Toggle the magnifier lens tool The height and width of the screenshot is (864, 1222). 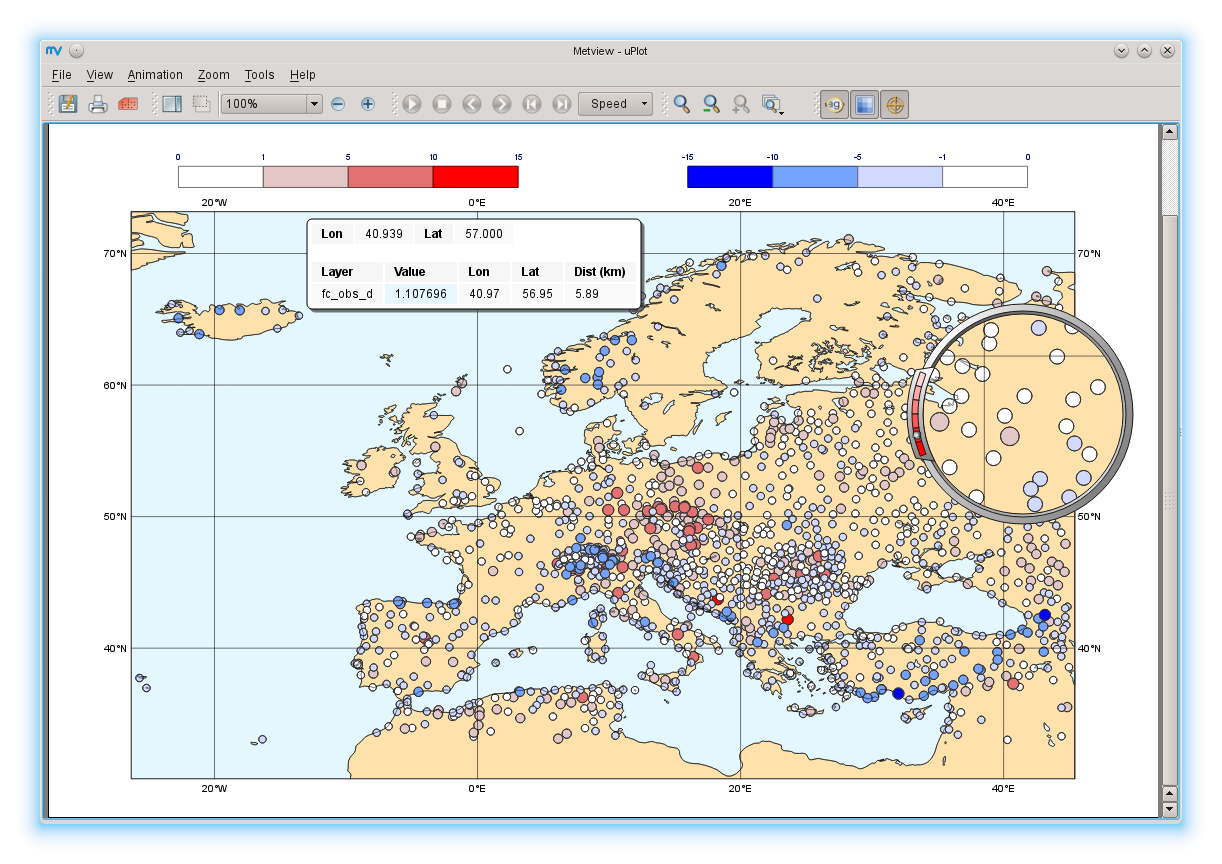834,103
